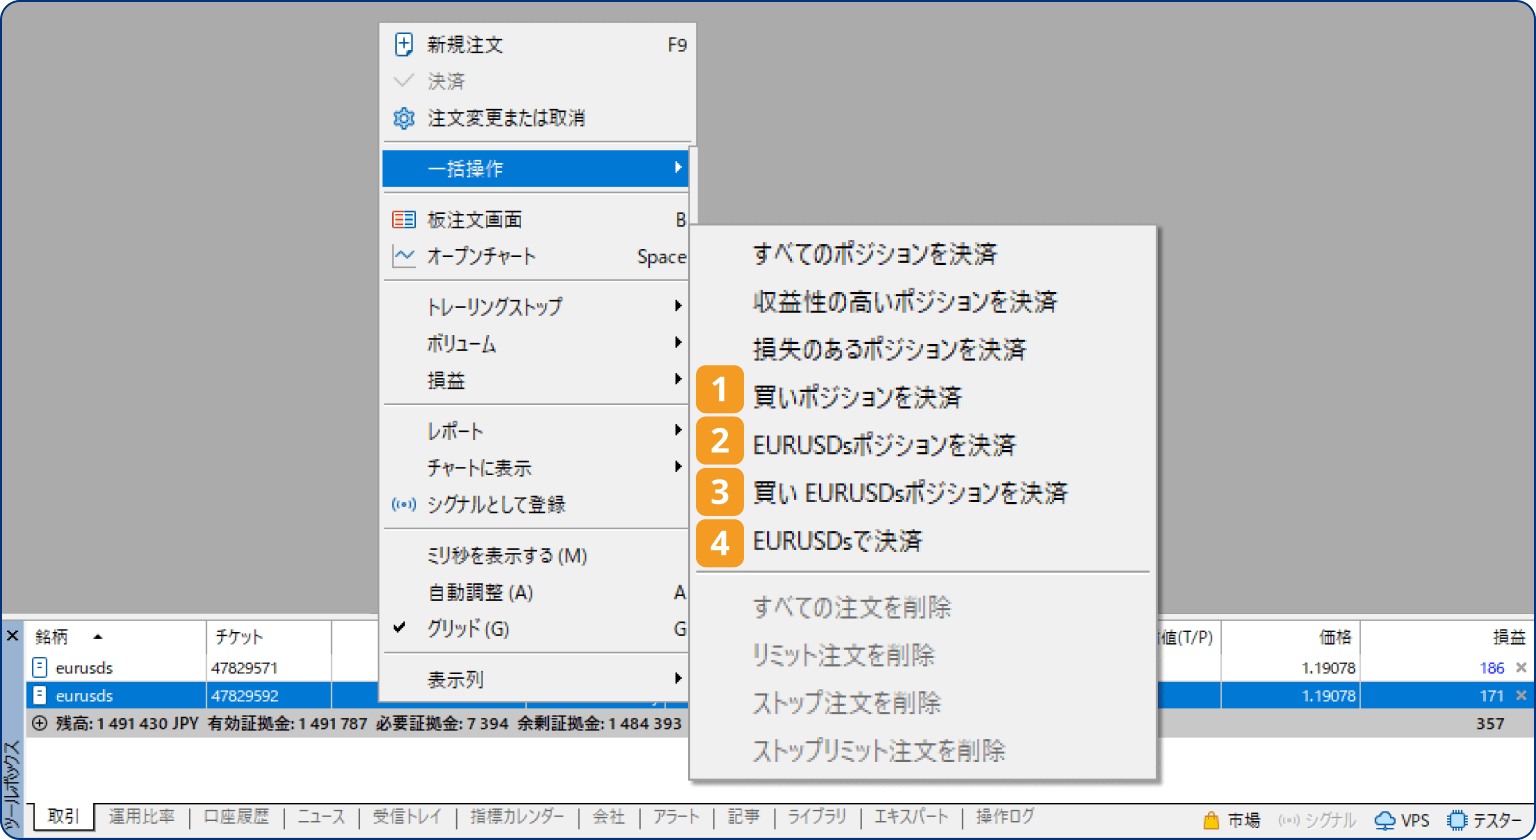Click the 注文変更または取消 gear icon

point(404,117)
